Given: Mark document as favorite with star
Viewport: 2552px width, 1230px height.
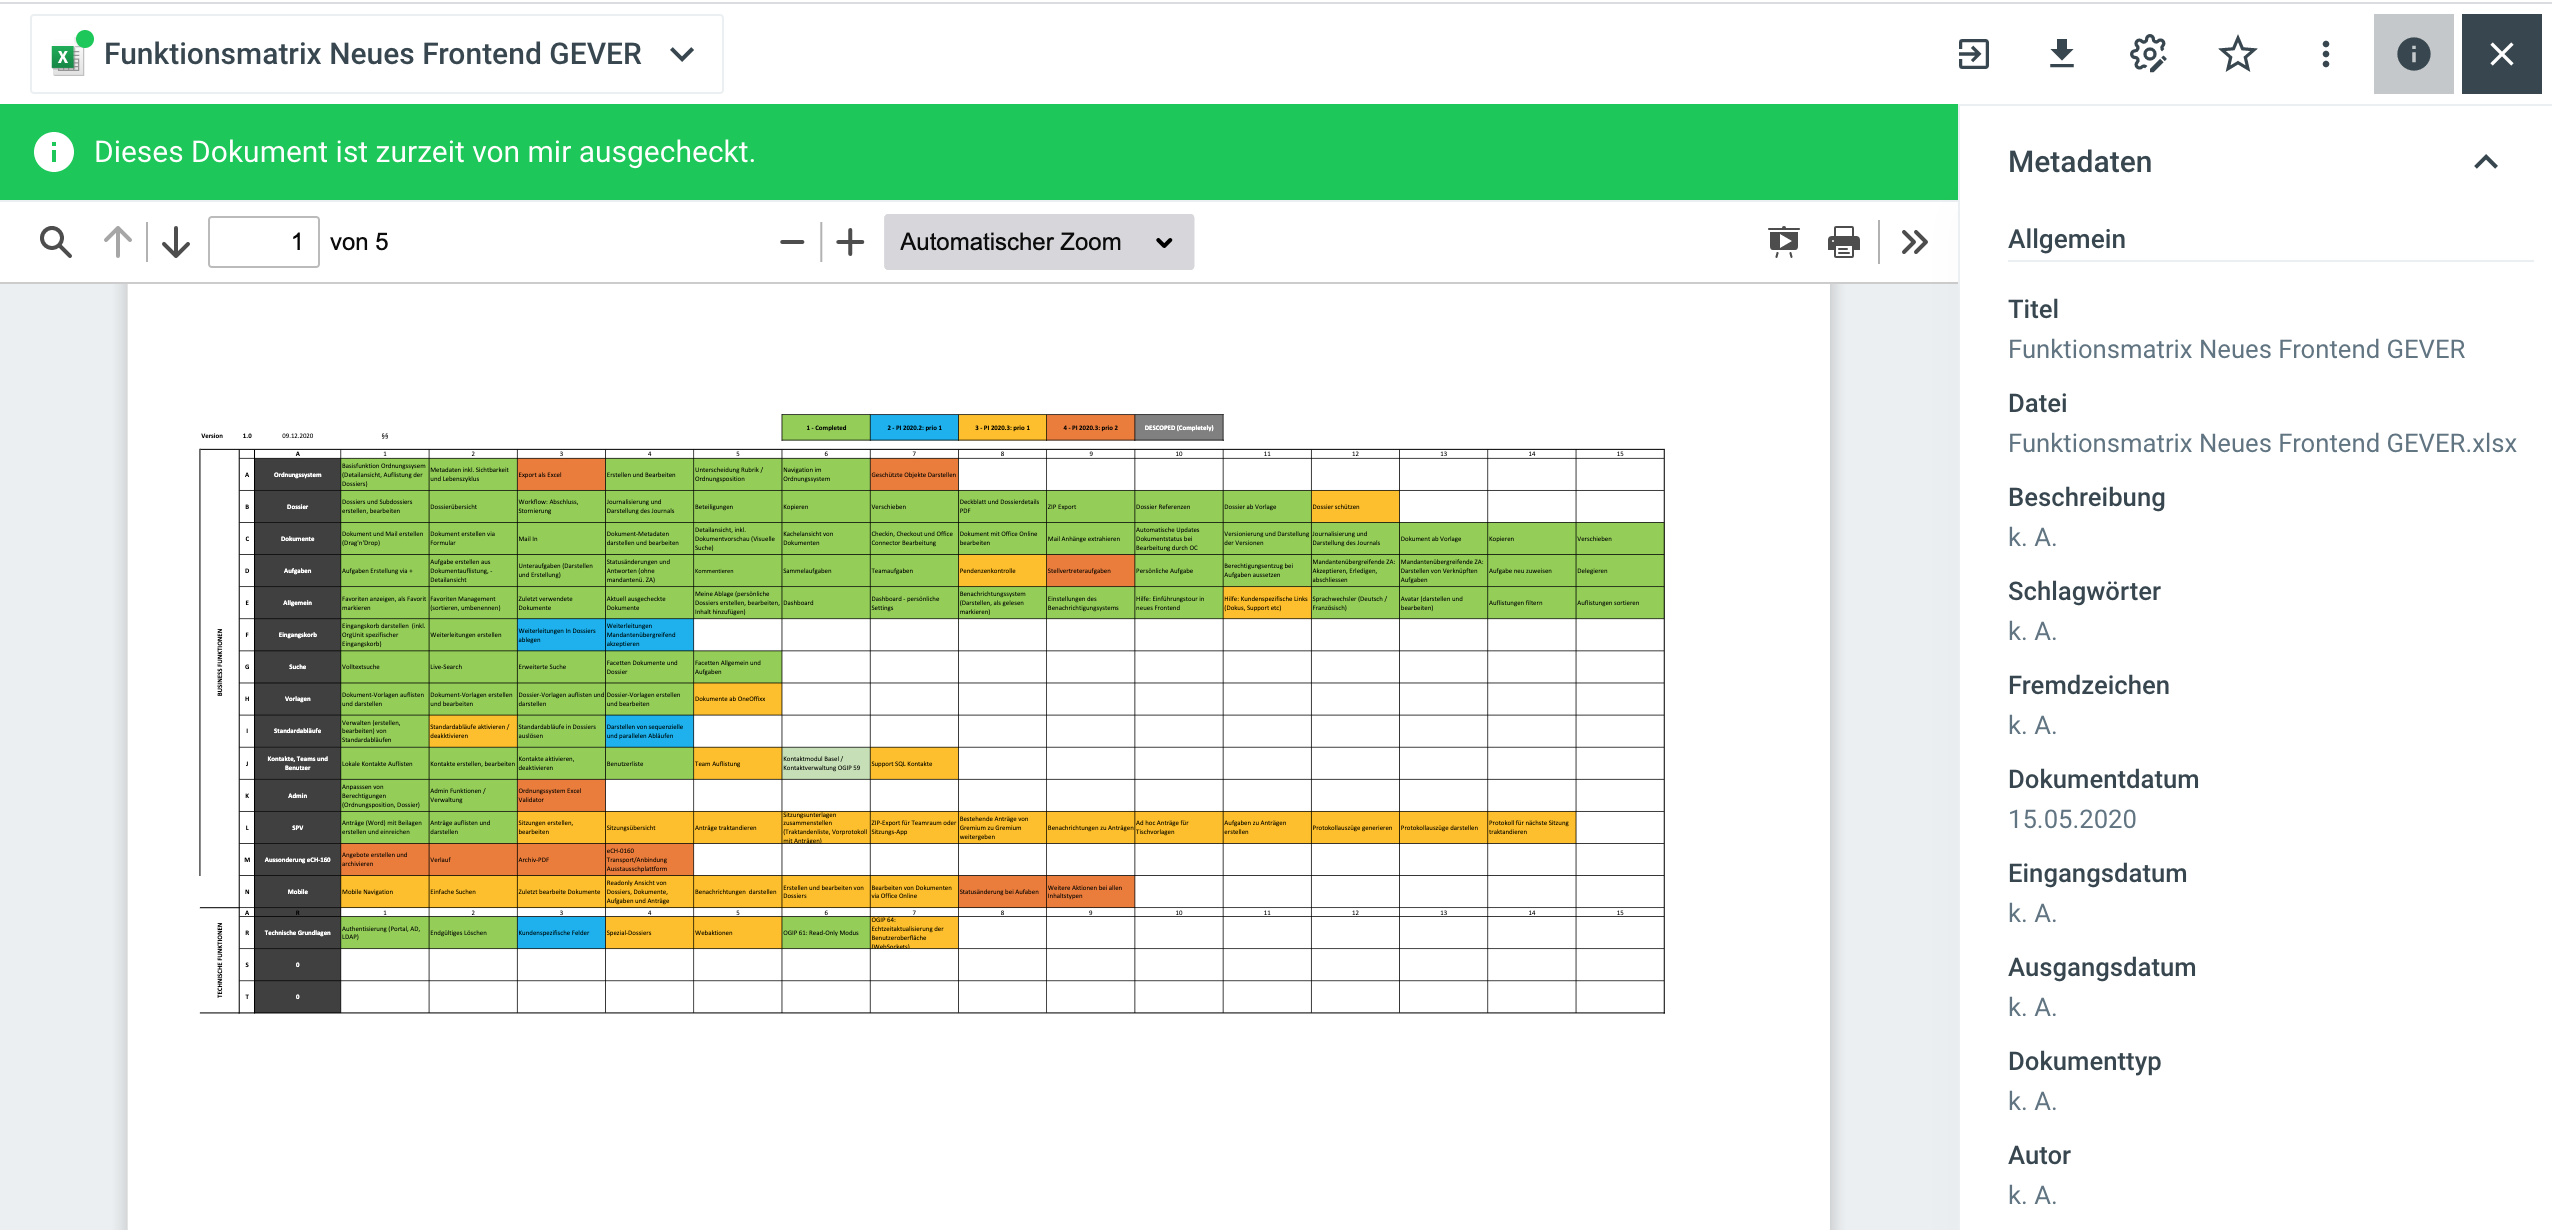Looking at the screenshot, I should coord(2237,54).
